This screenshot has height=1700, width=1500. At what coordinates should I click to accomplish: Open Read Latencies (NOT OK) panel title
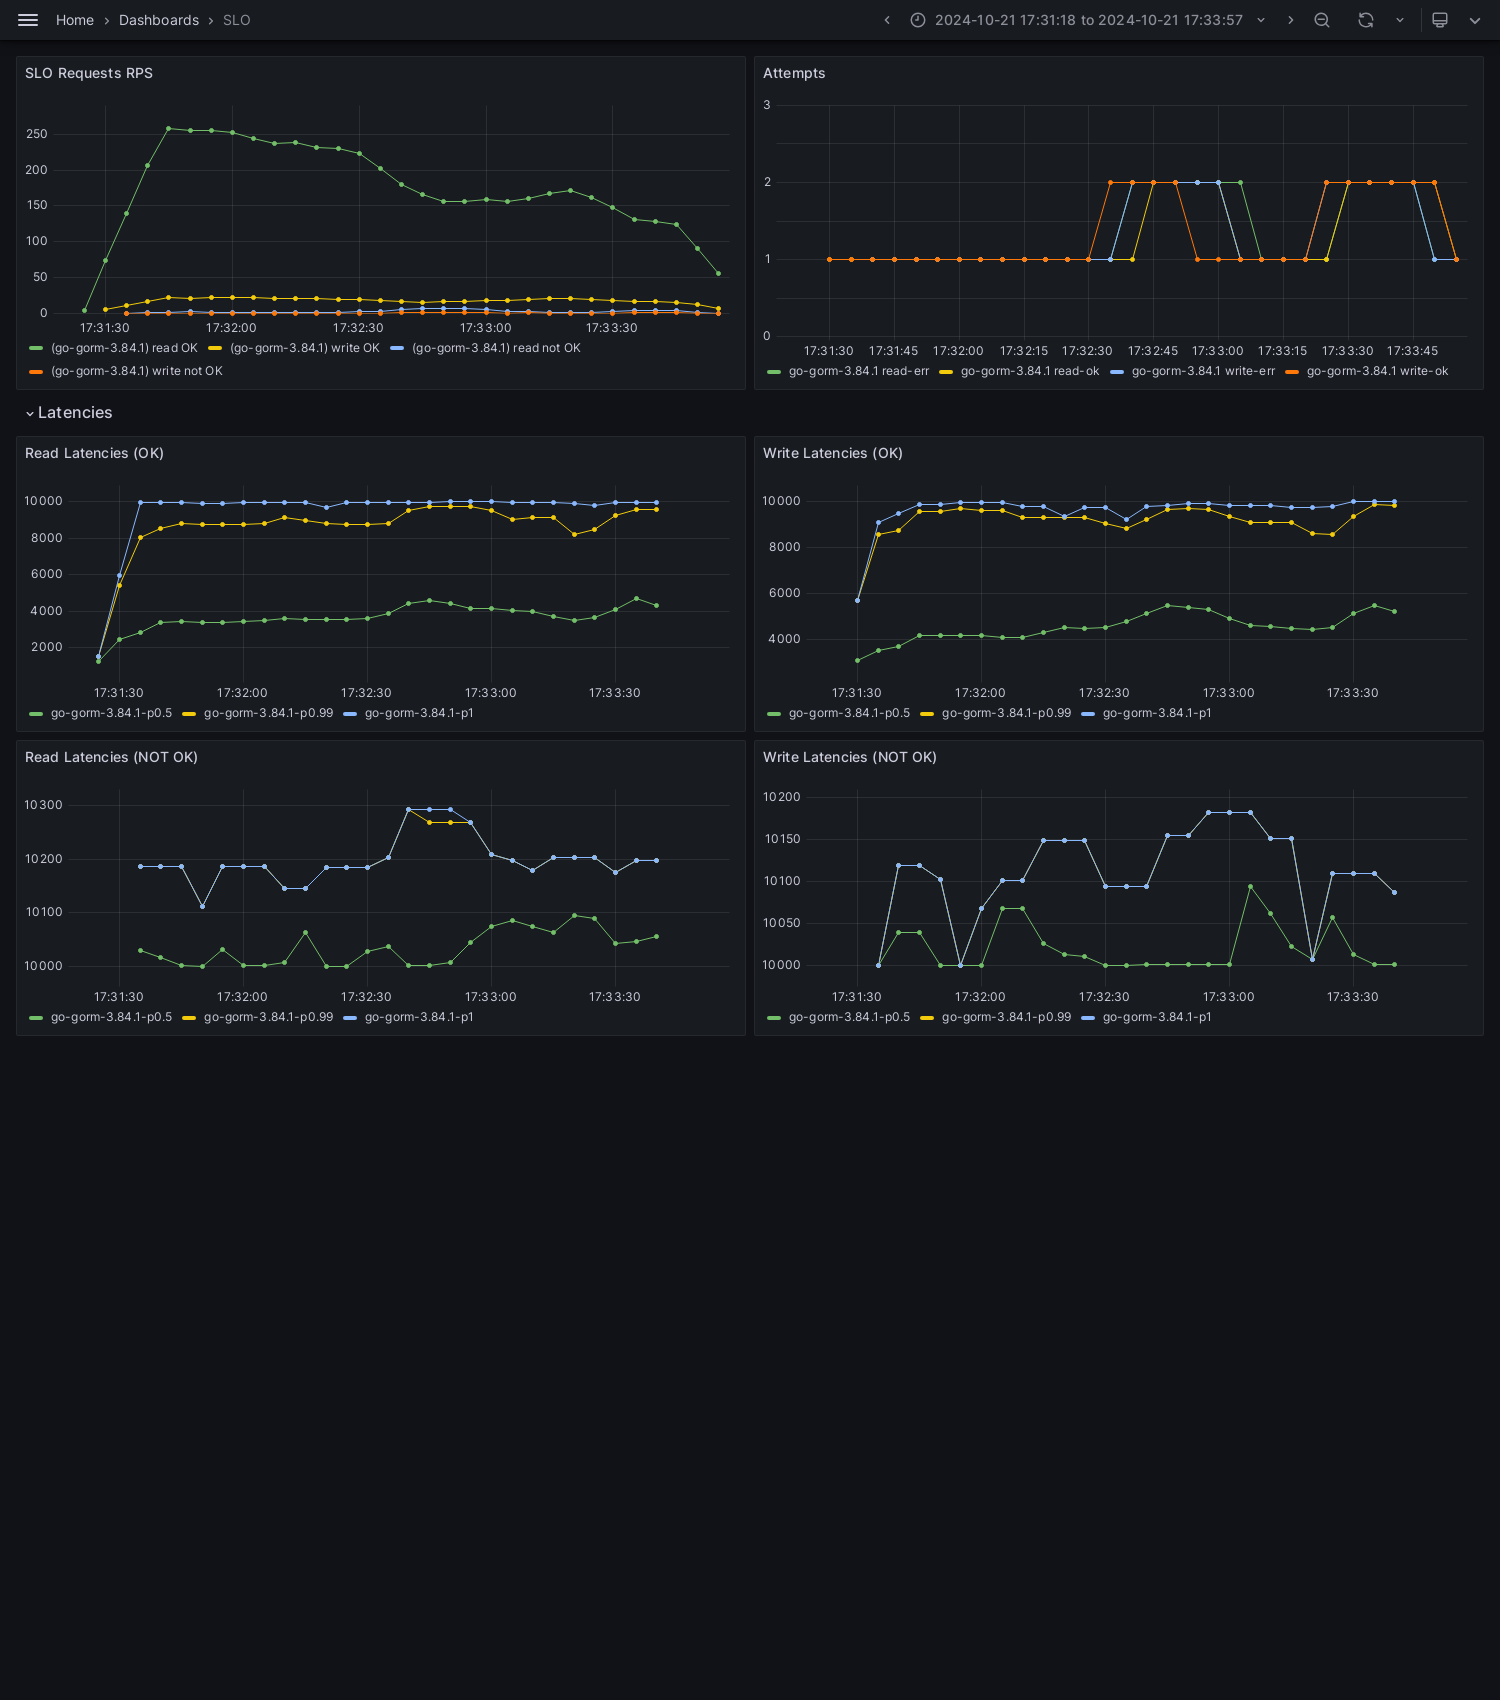pos(111,757)
